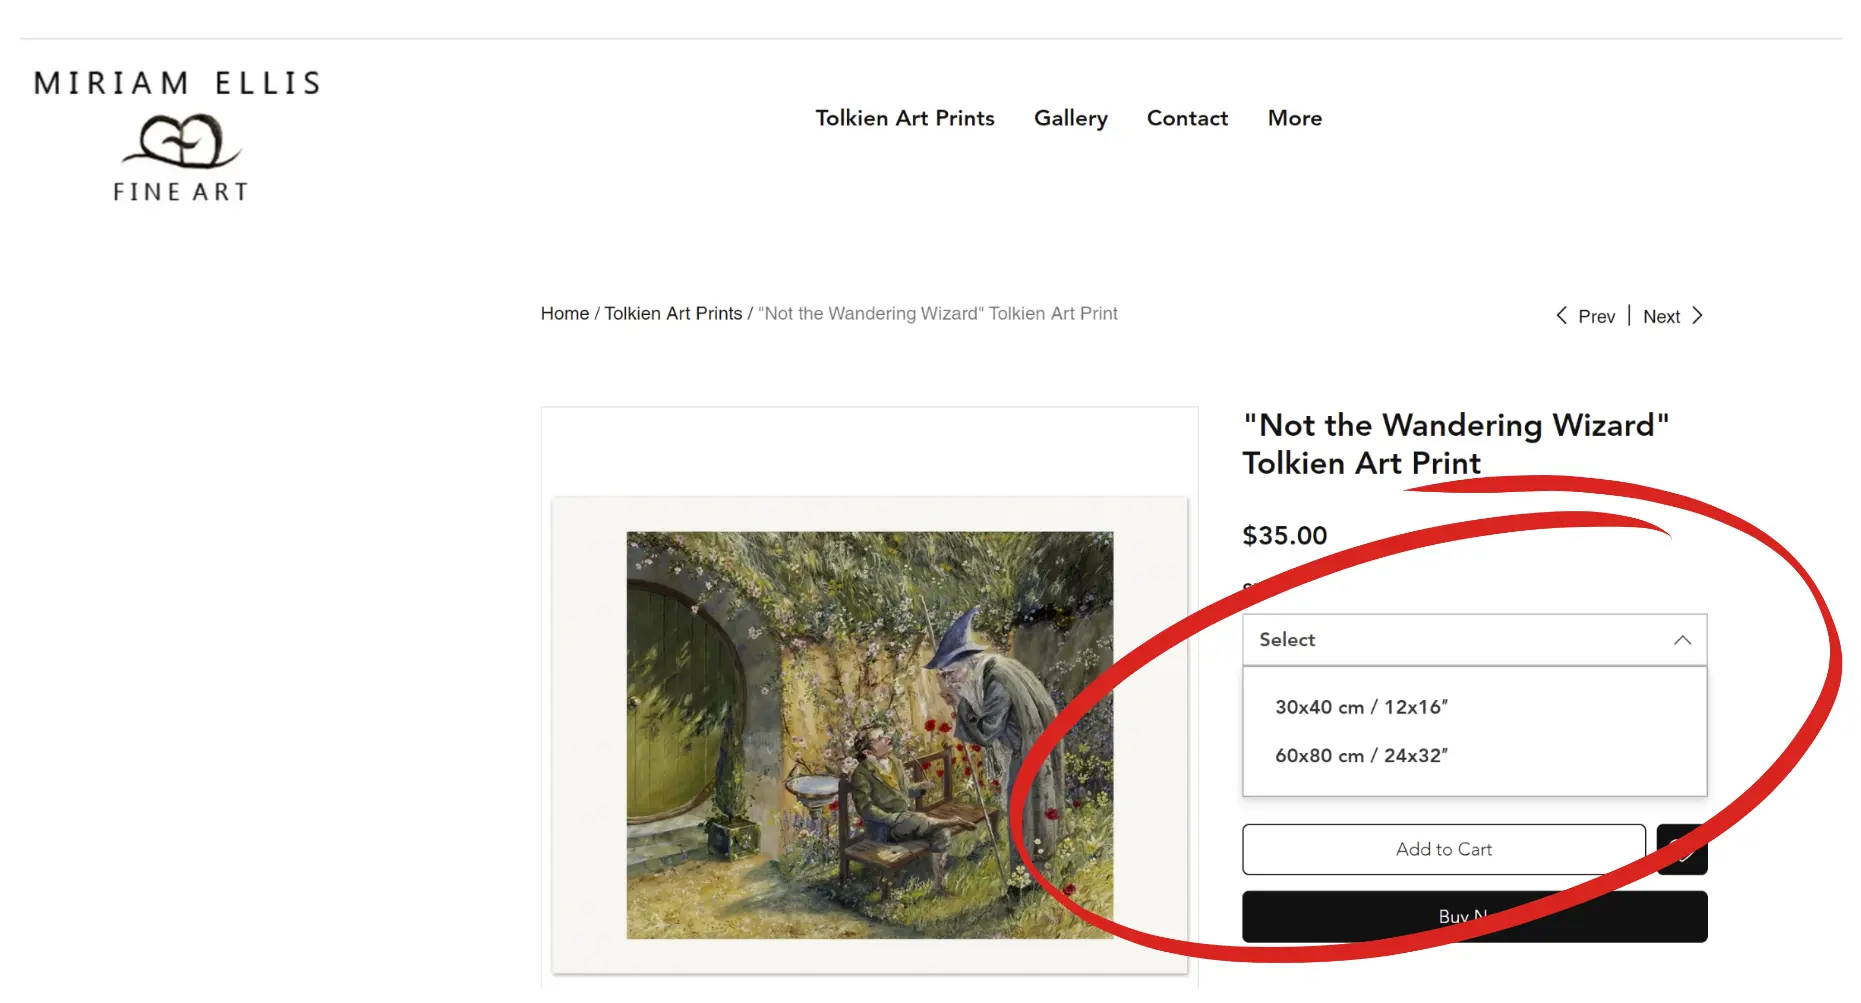The image size is (1861, 1003).
Task: Choose the 30x40 cm / 12x16" size option
Action: pos(1361,707)
